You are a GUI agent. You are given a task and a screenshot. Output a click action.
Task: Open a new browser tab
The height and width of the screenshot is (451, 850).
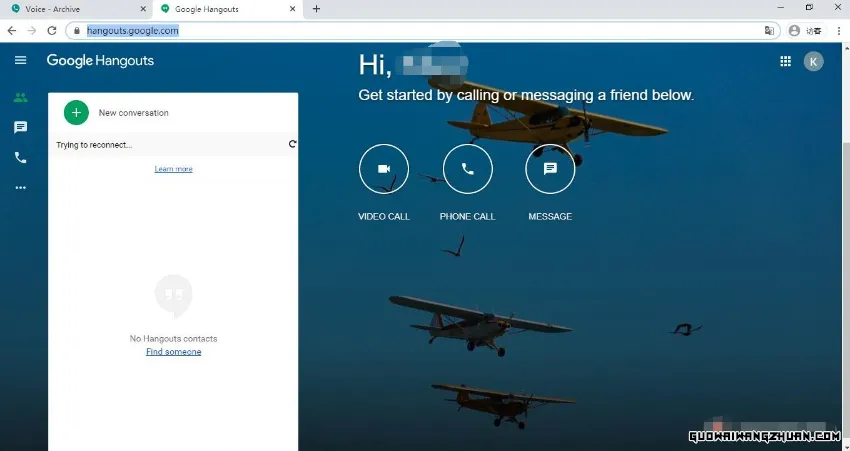click(317, 9)
